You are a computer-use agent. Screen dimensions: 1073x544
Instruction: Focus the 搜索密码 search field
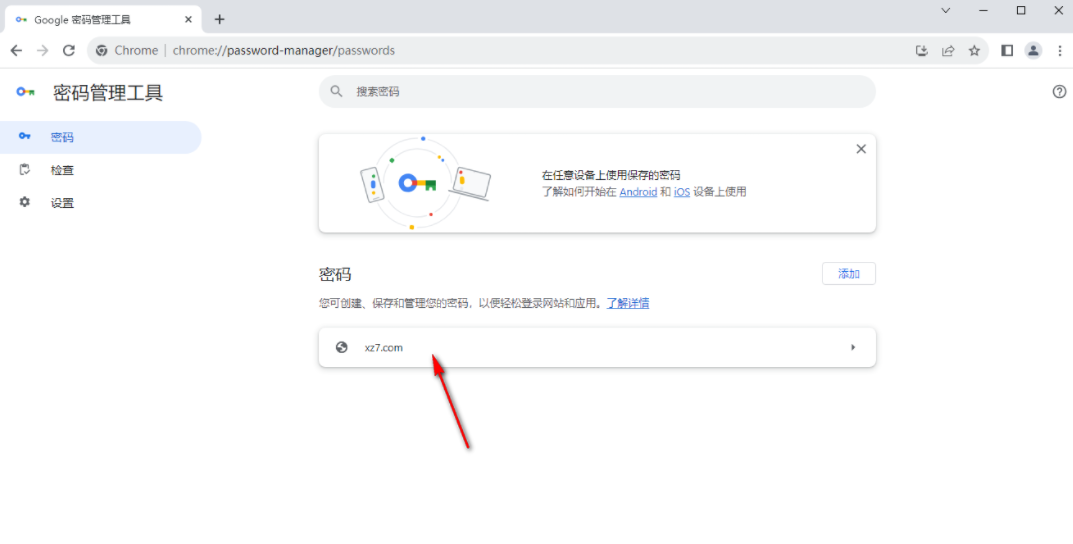click(x=597, y=92)
